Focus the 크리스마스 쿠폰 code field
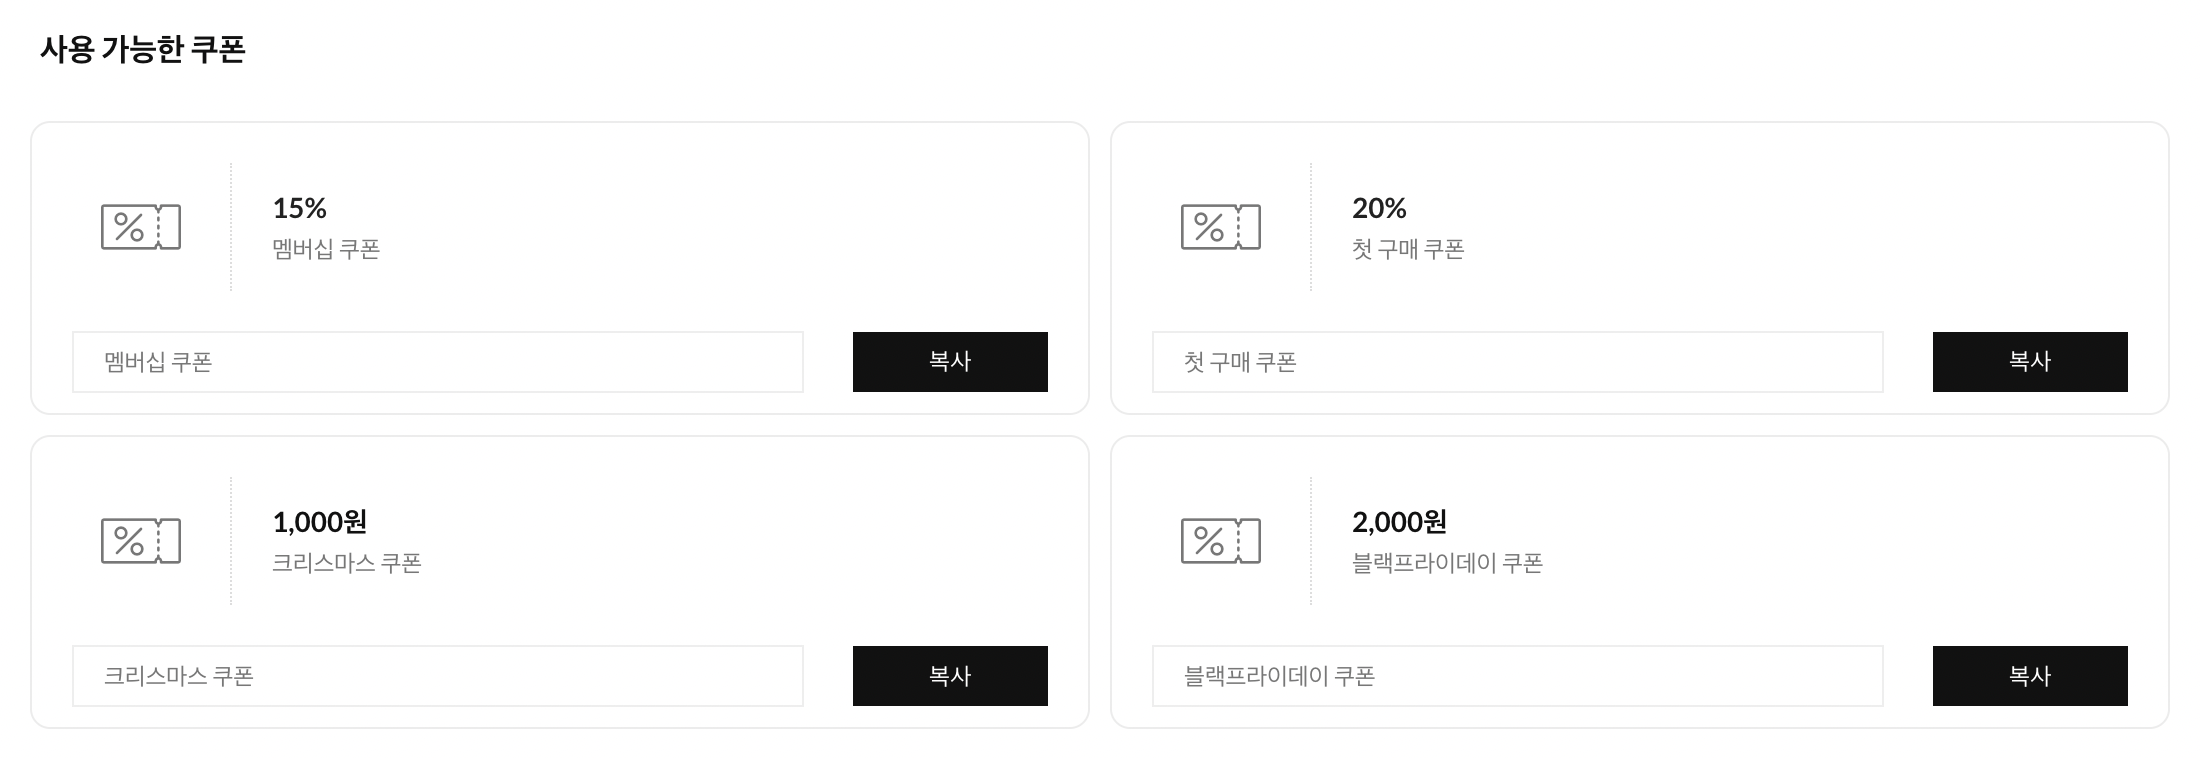2200x758 pixels. [438, 676]
